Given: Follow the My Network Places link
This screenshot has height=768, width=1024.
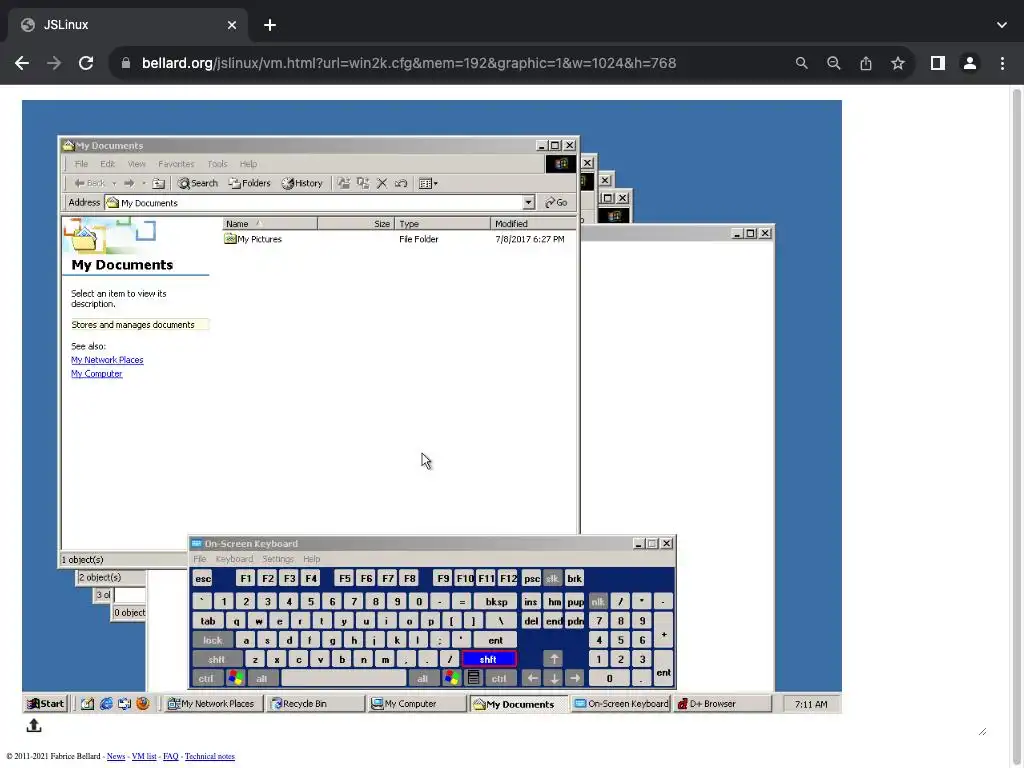Looking at the screenshot, I should pos(107,360).
